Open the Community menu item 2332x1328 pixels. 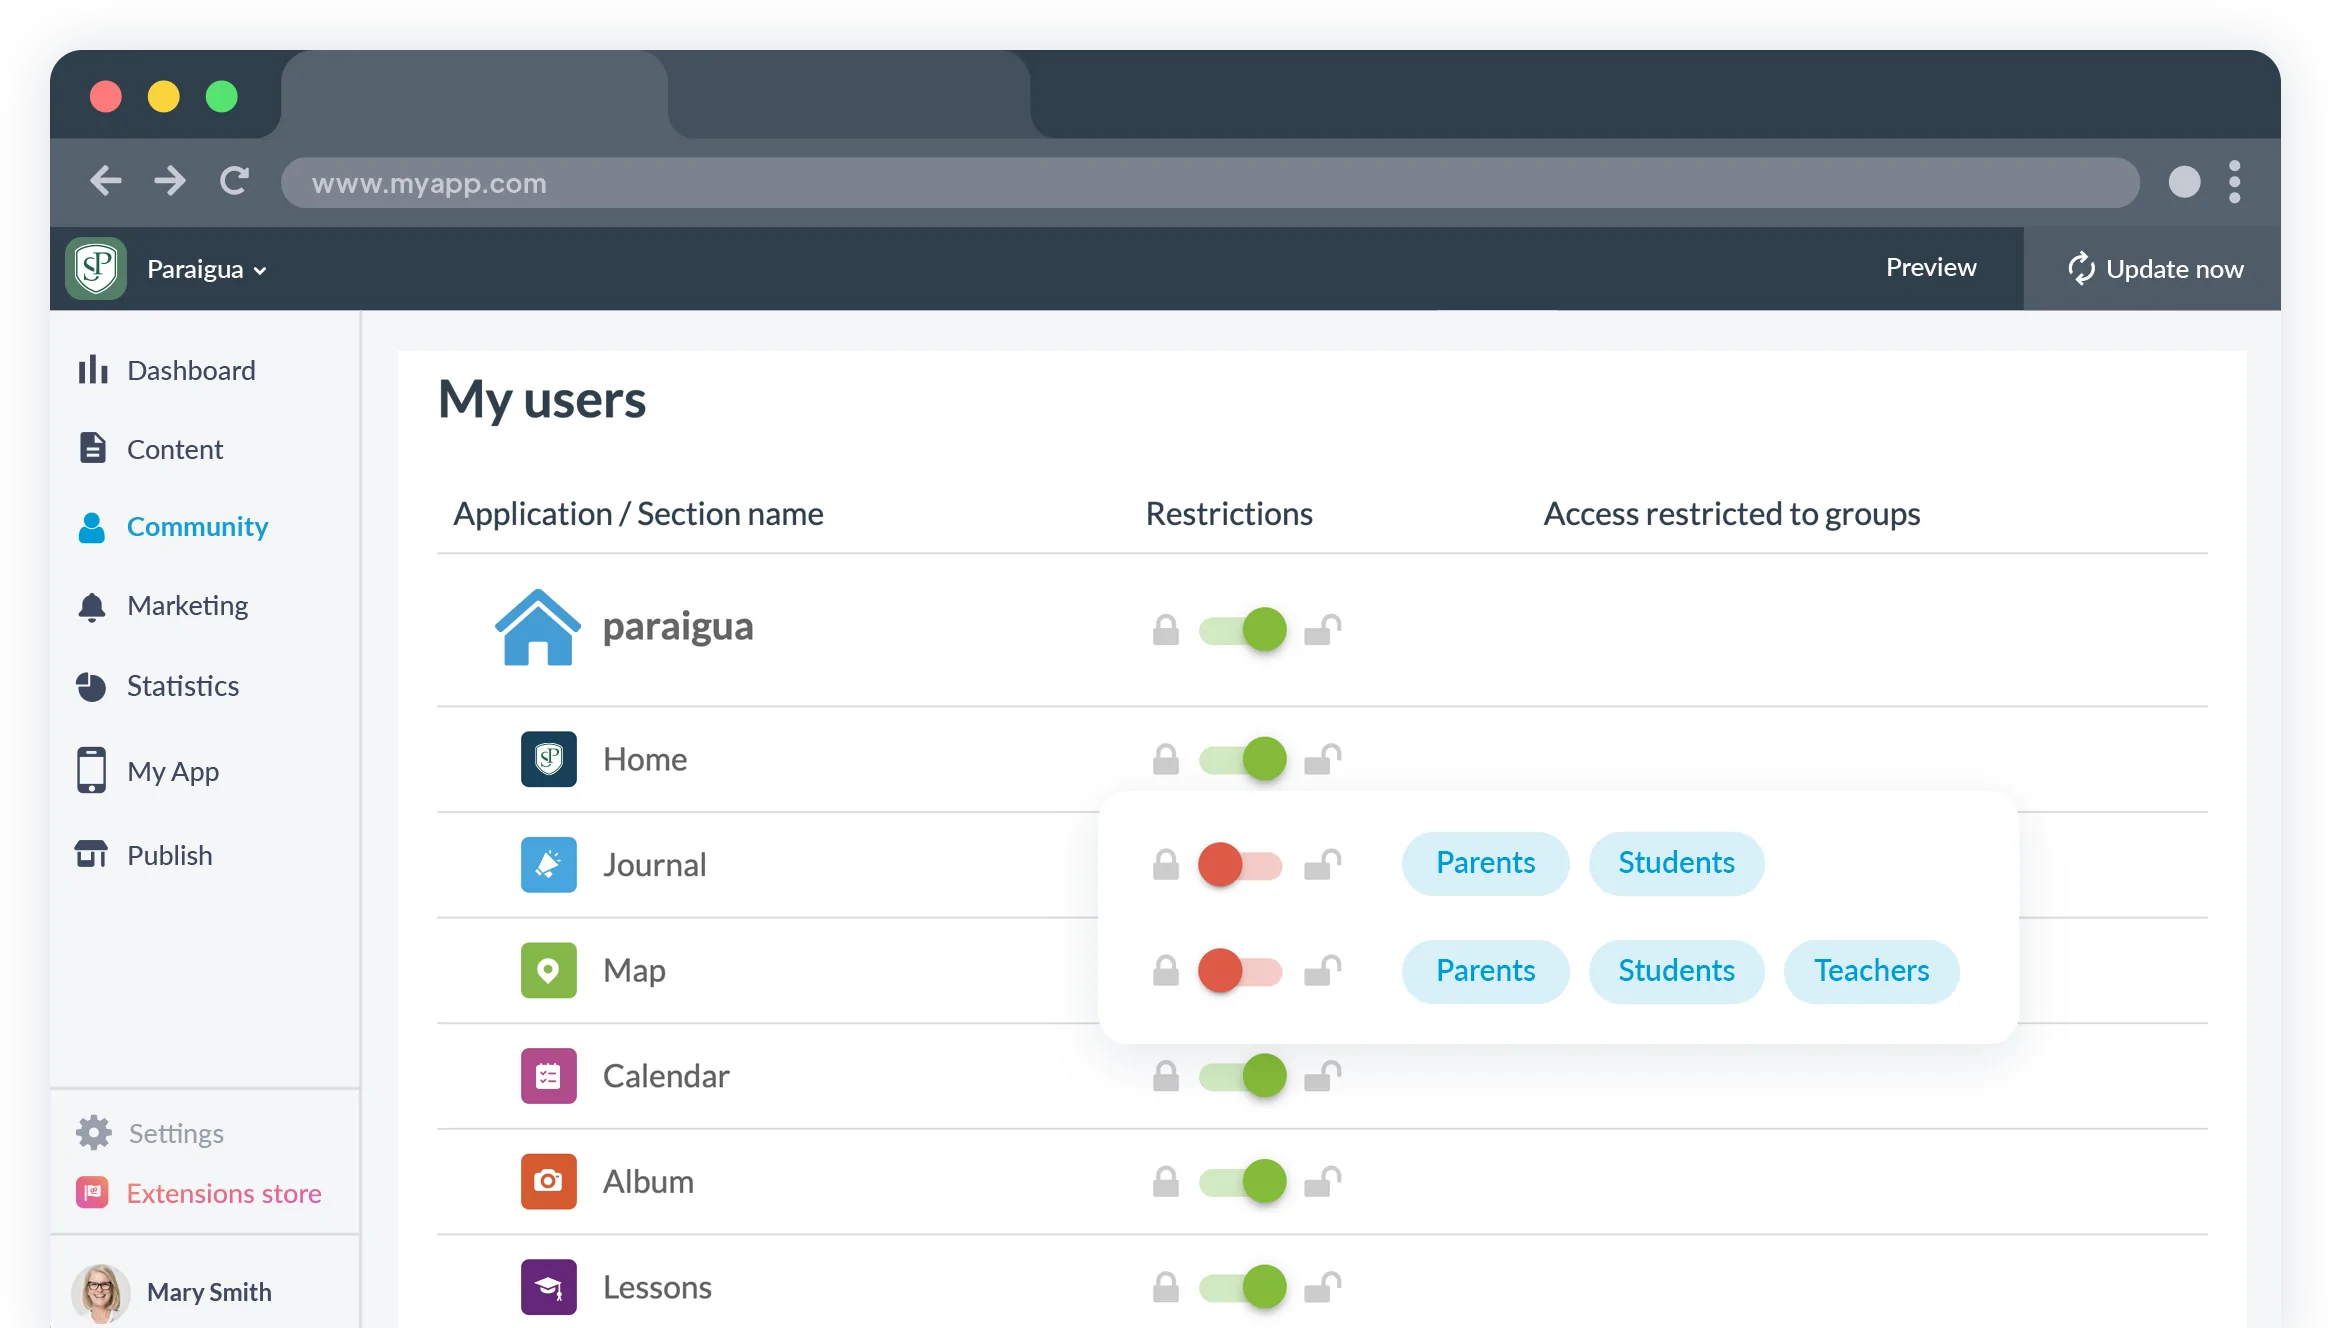pos(197,527)
